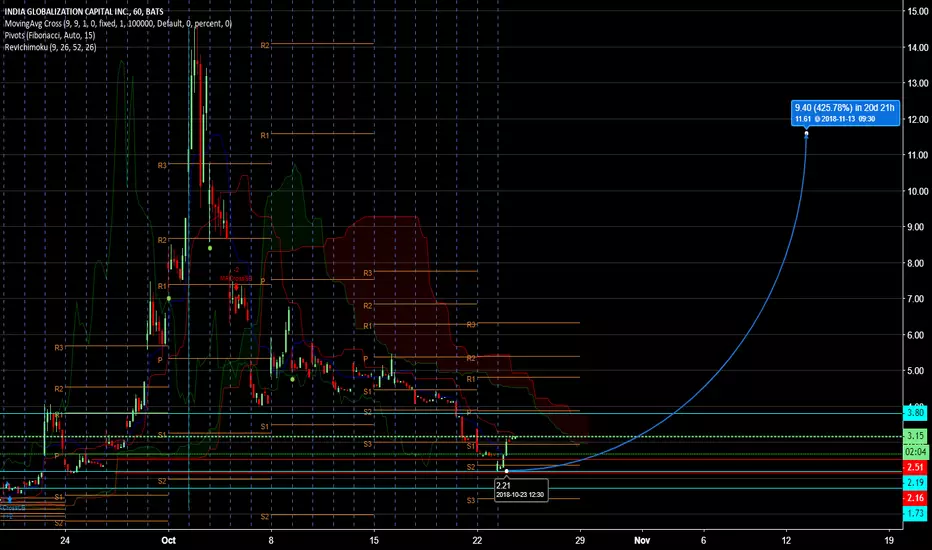Select the end point of the blue forecast curve
This screenshot has width=932, height=550.
coord(807,134)
